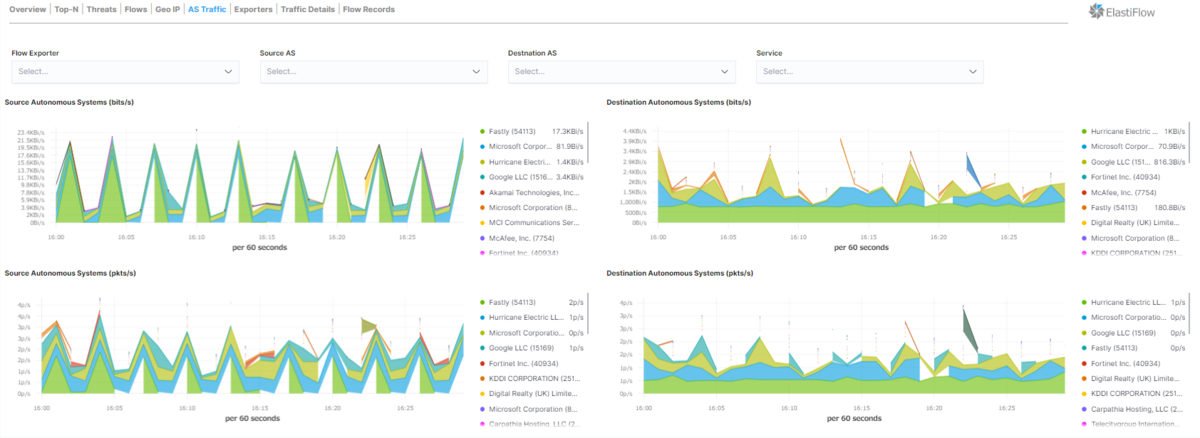1200x438 pixels.
Task: Click Fastly teal dot in Destination pkts/s legend
Action: click(1084, 348)
